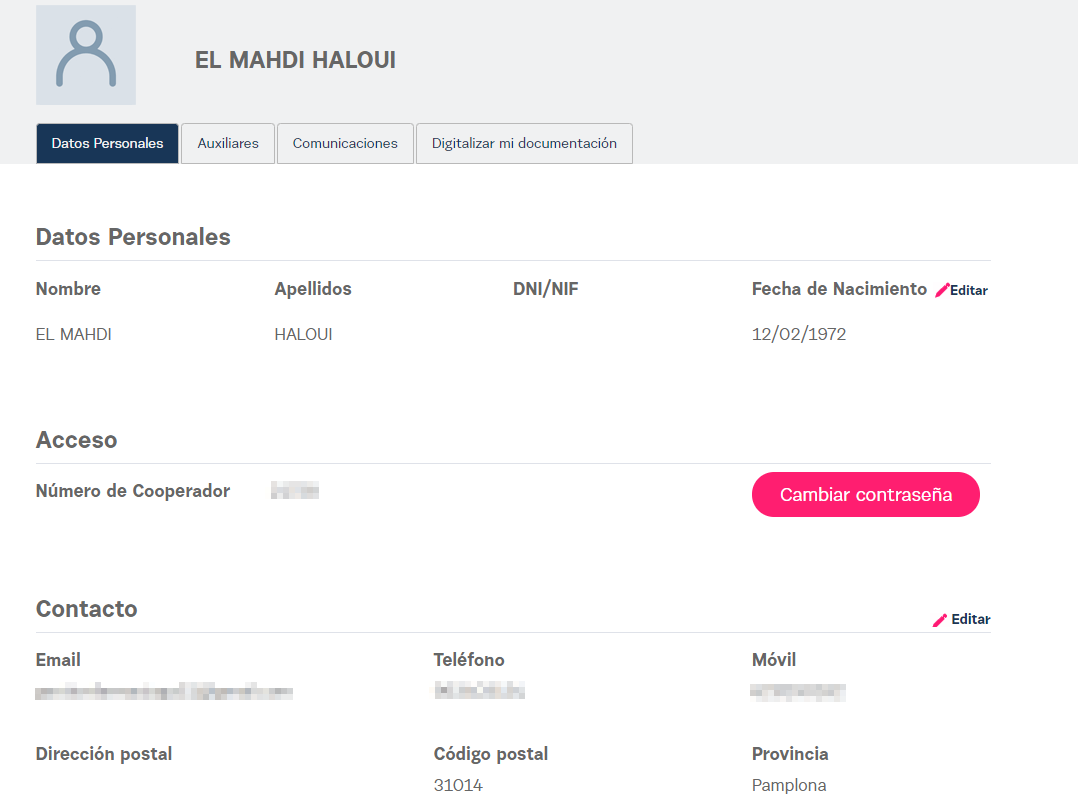1078x808 pixels.
Task: Select the postal code 31014
Action: point(458,786)
